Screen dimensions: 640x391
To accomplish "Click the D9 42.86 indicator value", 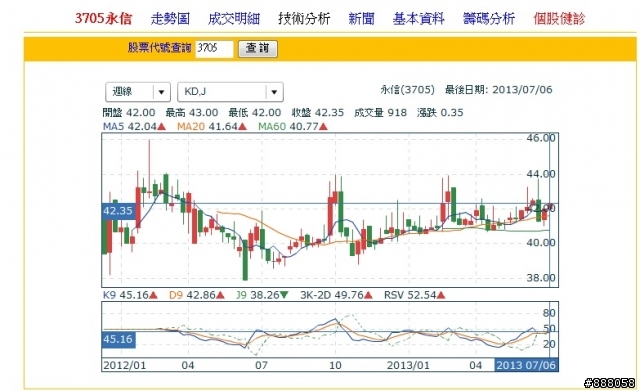I will tap(197, 295).
